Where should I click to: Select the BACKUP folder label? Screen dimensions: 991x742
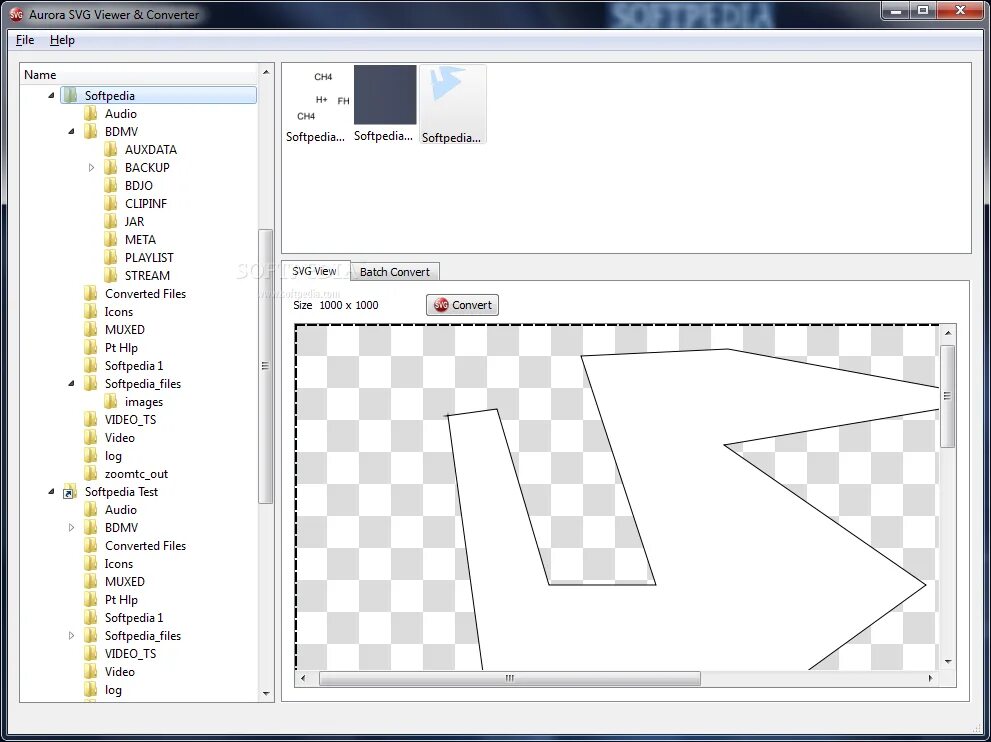coord(147,167)
